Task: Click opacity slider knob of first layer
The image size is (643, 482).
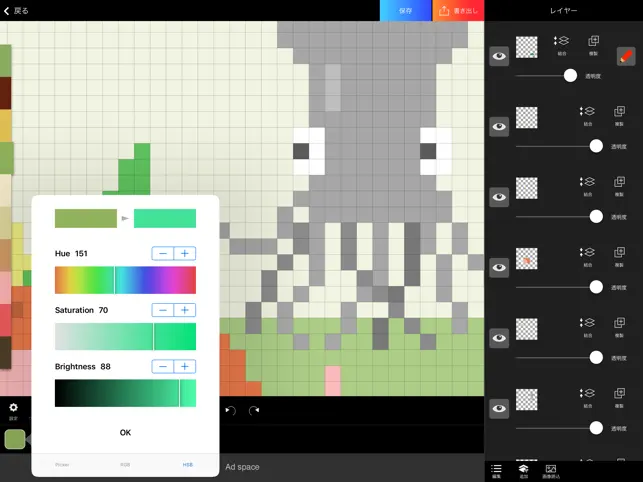Action: [570, 75]
